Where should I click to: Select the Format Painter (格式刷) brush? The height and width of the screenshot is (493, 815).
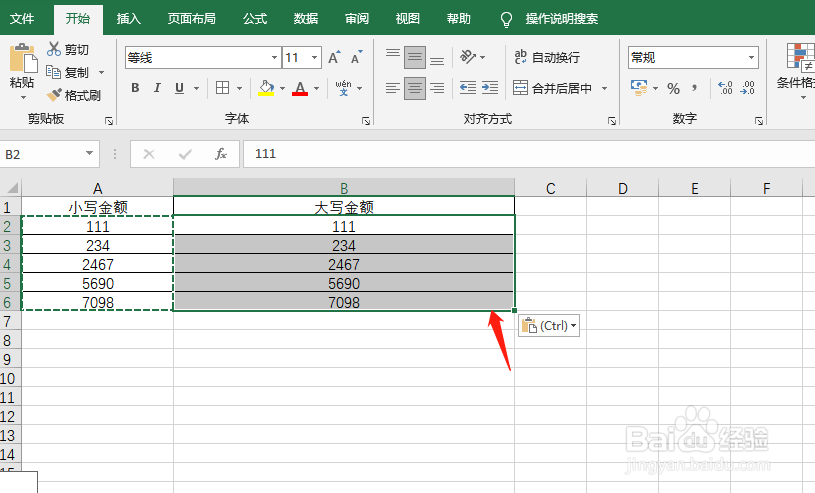[54, 95]
